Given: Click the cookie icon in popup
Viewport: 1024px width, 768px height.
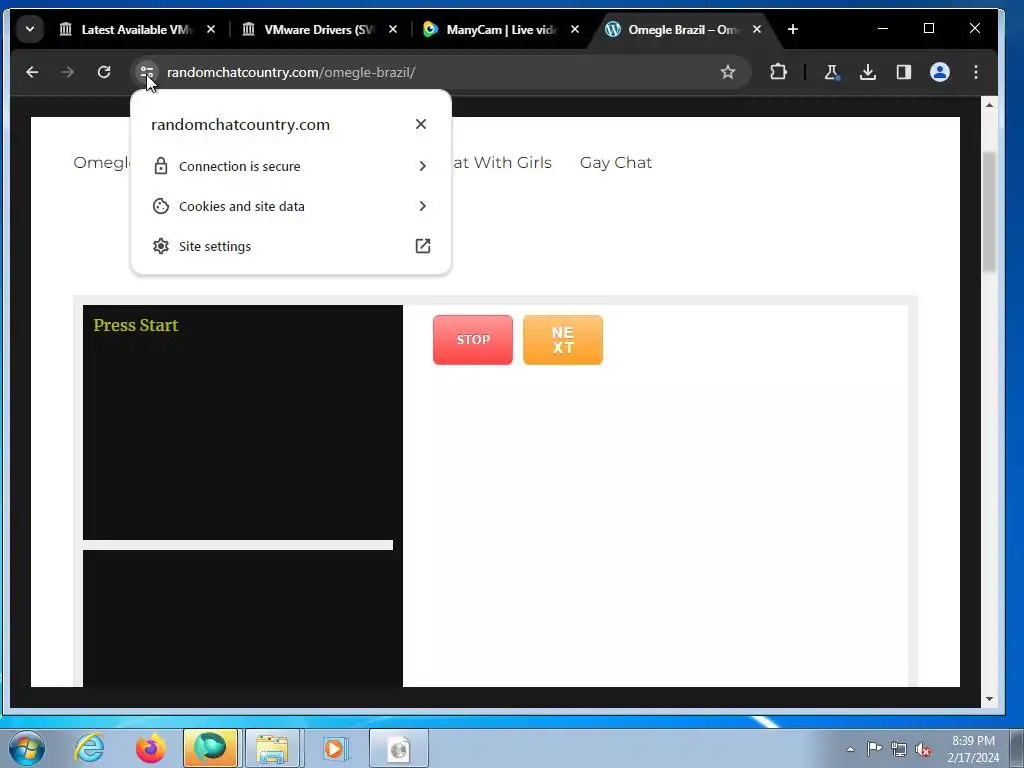Looking at the screenshot, I should point(161,206).
